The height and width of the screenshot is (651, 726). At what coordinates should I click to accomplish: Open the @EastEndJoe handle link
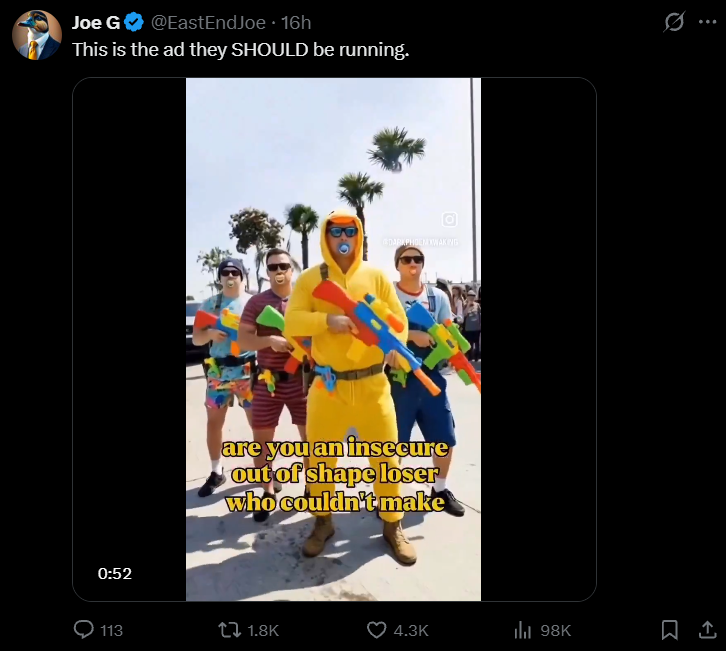pos(208,22)
